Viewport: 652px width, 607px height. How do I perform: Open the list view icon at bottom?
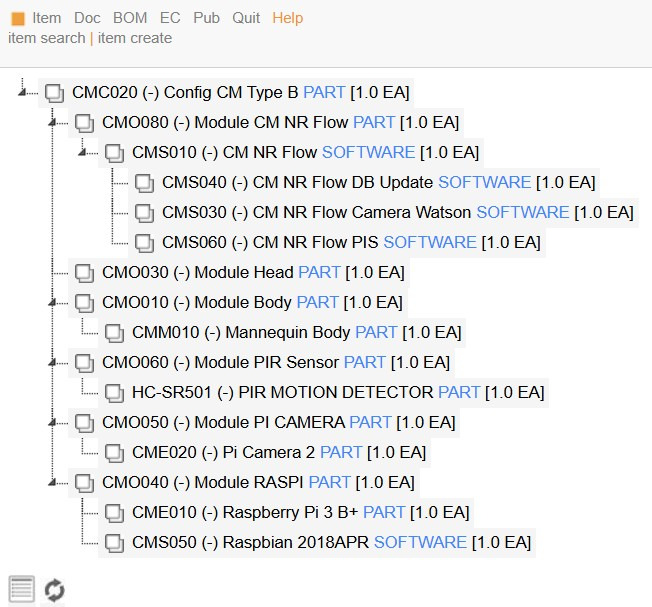tap(22, 589)
